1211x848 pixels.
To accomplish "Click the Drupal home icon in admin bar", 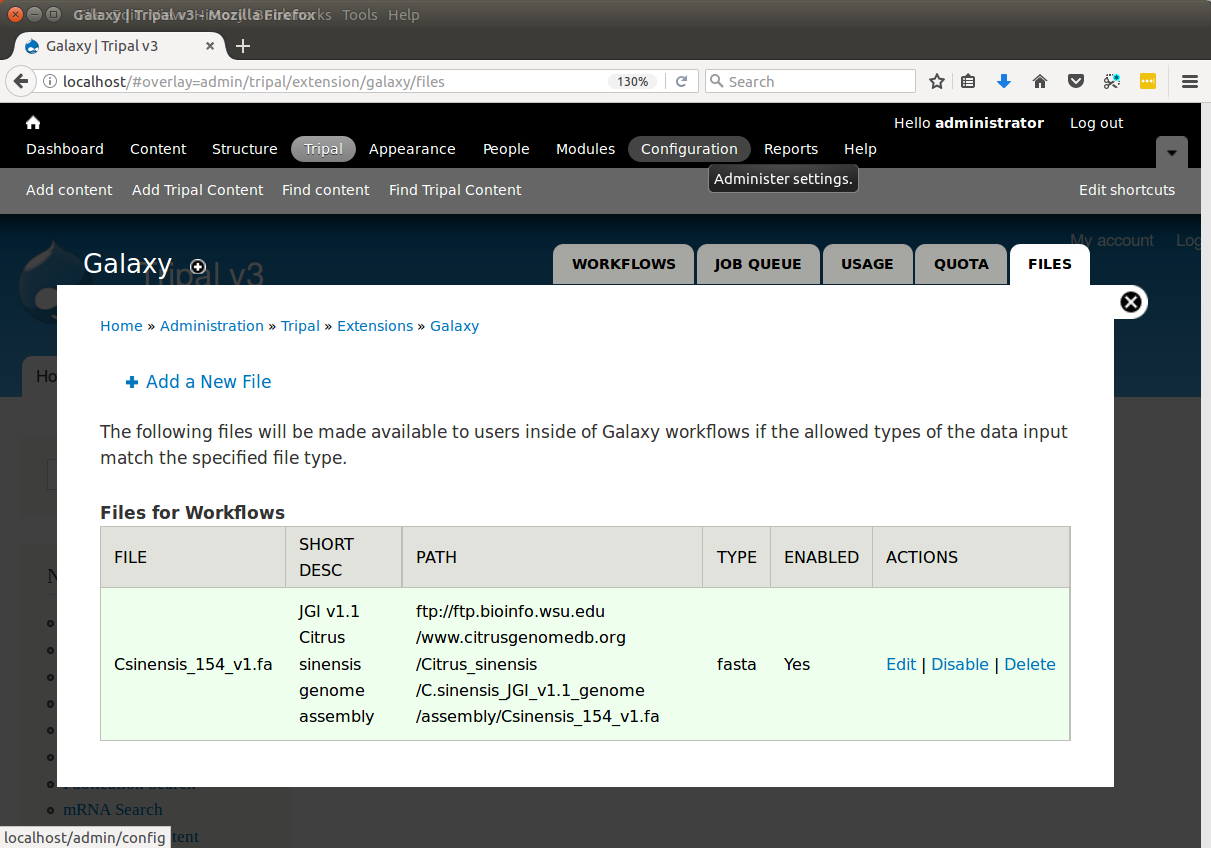I will 33,122.
